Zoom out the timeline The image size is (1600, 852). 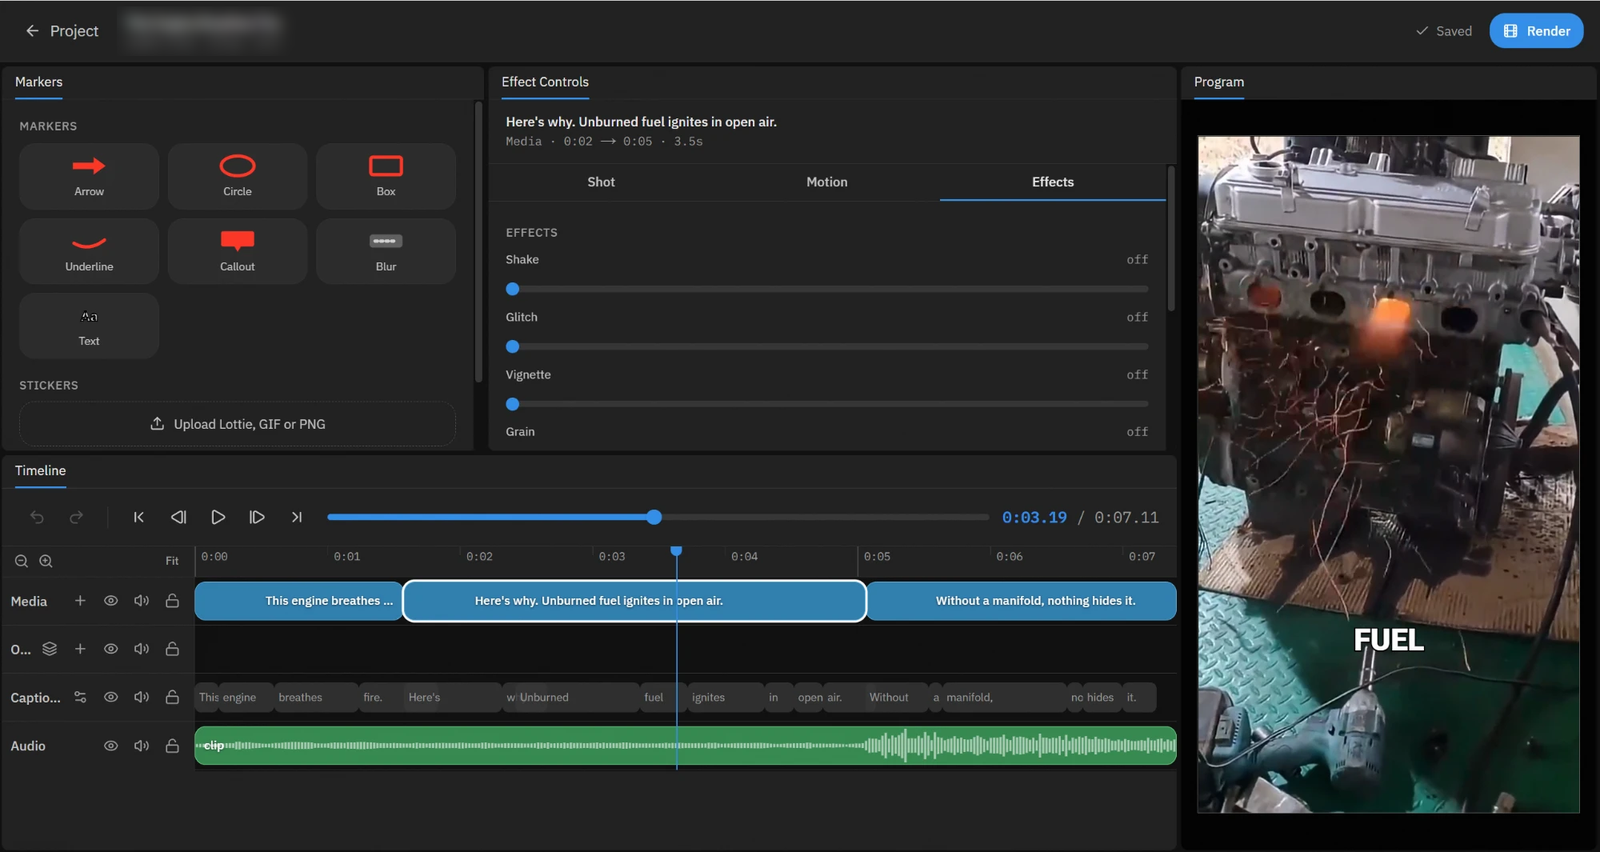21,561
